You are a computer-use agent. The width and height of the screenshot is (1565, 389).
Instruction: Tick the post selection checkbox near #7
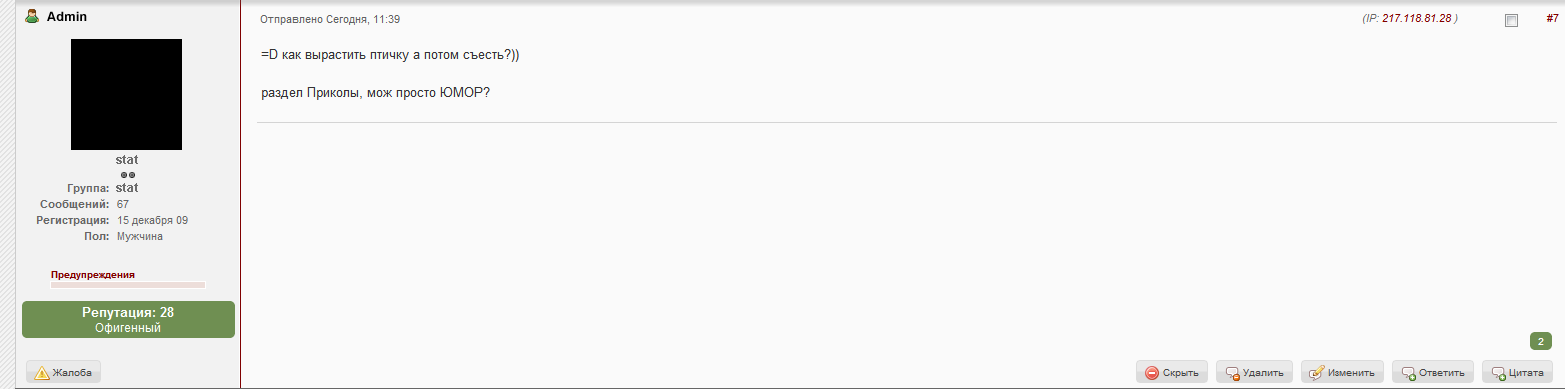coord(1511,21)
